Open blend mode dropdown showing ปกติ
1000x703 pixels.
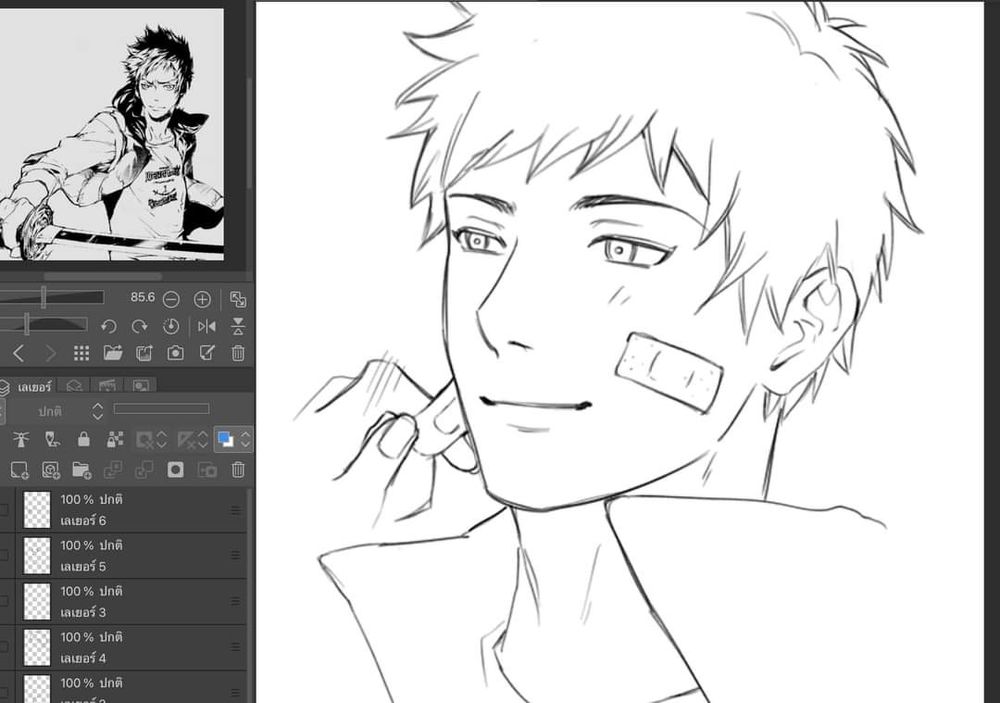click(55, 411)
